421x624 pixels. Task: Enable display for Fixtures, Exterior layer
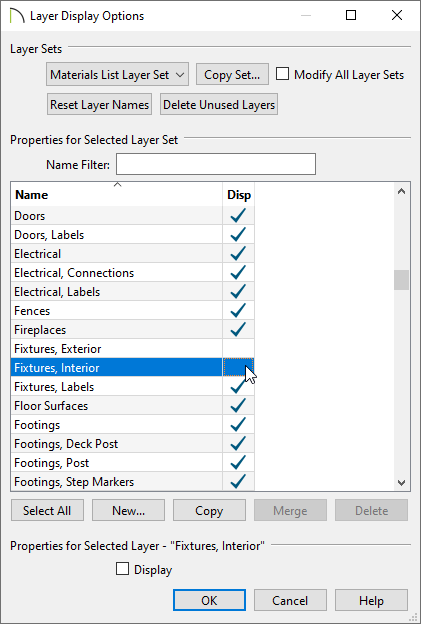238,349
